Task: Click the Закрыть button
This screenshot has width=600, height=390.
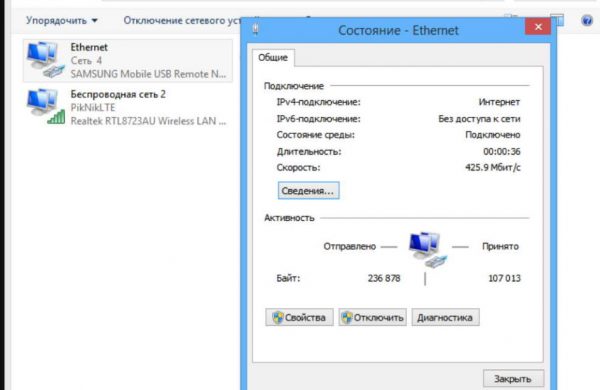Action: 513,379
